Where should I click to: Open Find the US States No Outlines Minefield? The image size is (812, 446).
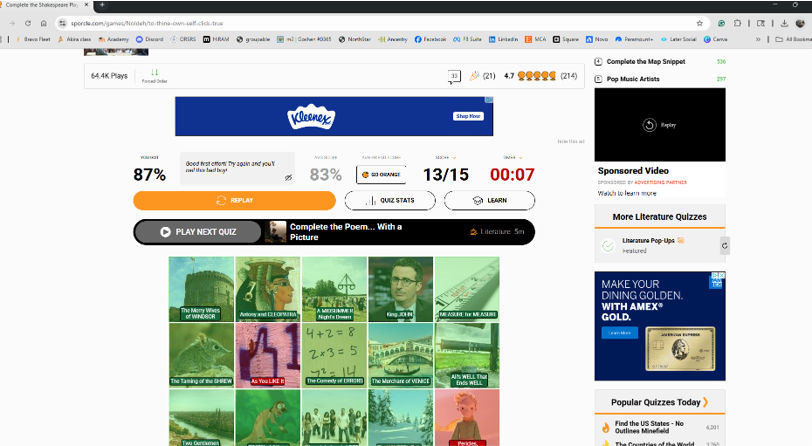pyautogui.click(x=649, y=427)
